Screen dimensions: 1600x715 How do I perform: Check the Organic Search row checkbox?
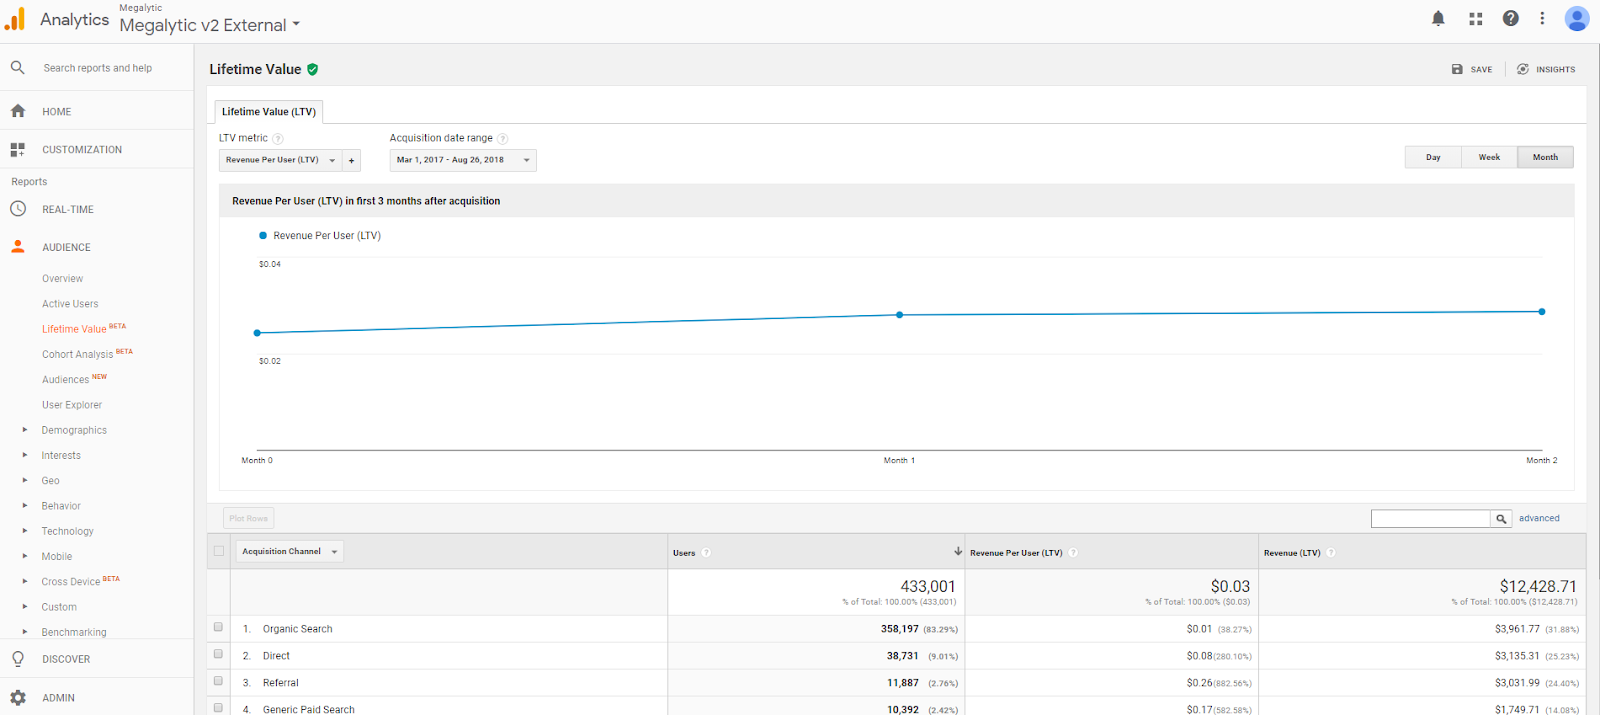coord(218,627)
